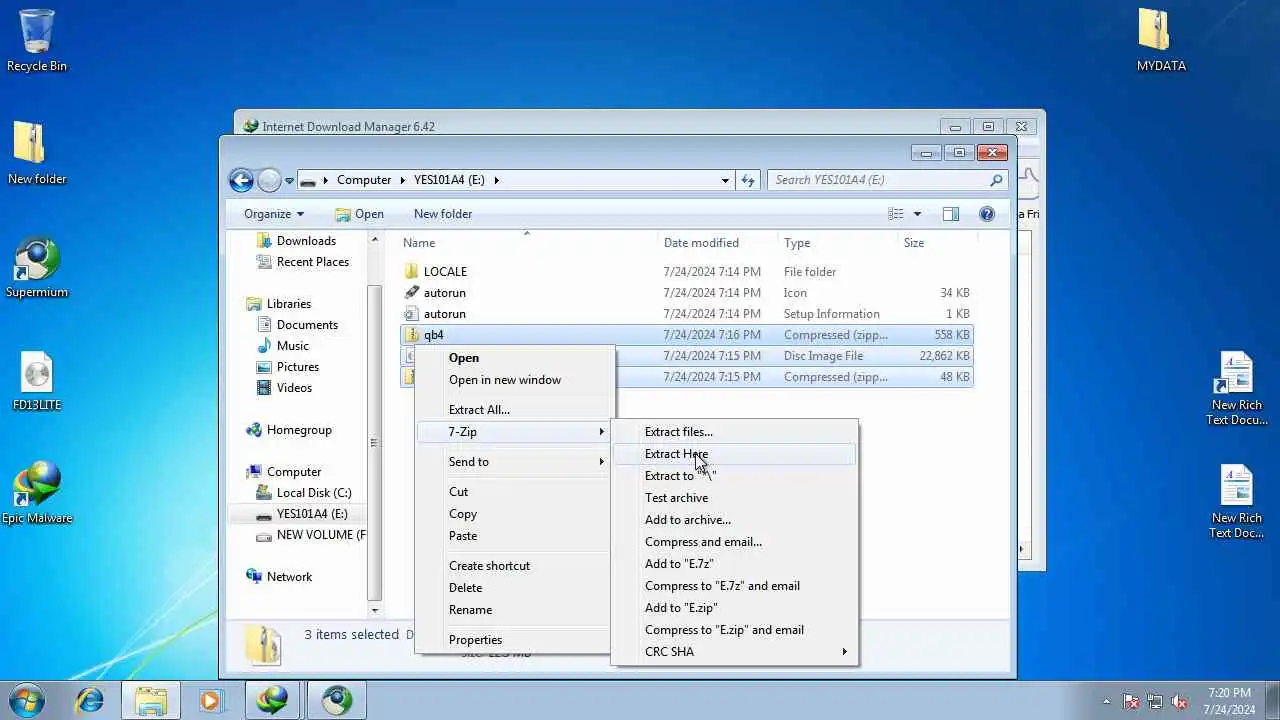
Task: Choose Add to "E.zip" option
Action: click(735, 608)
